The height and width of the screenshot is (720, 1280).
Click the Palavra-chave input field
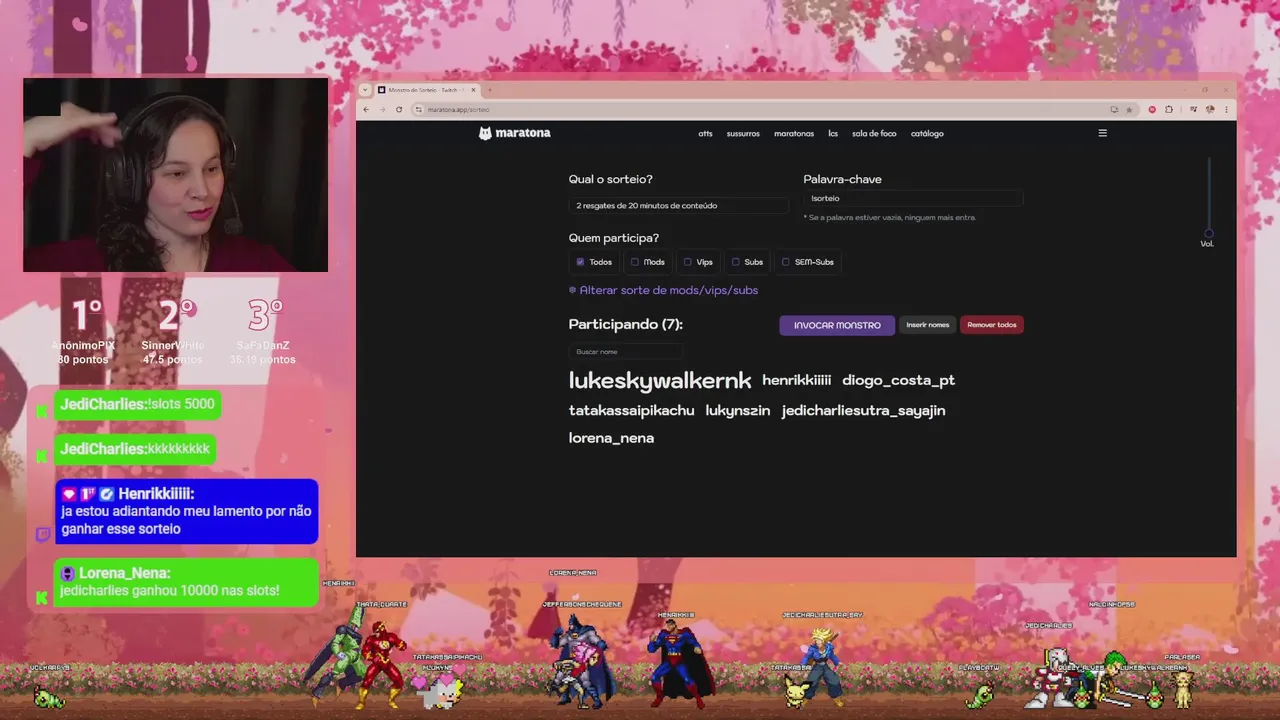[x=913, y=198]
